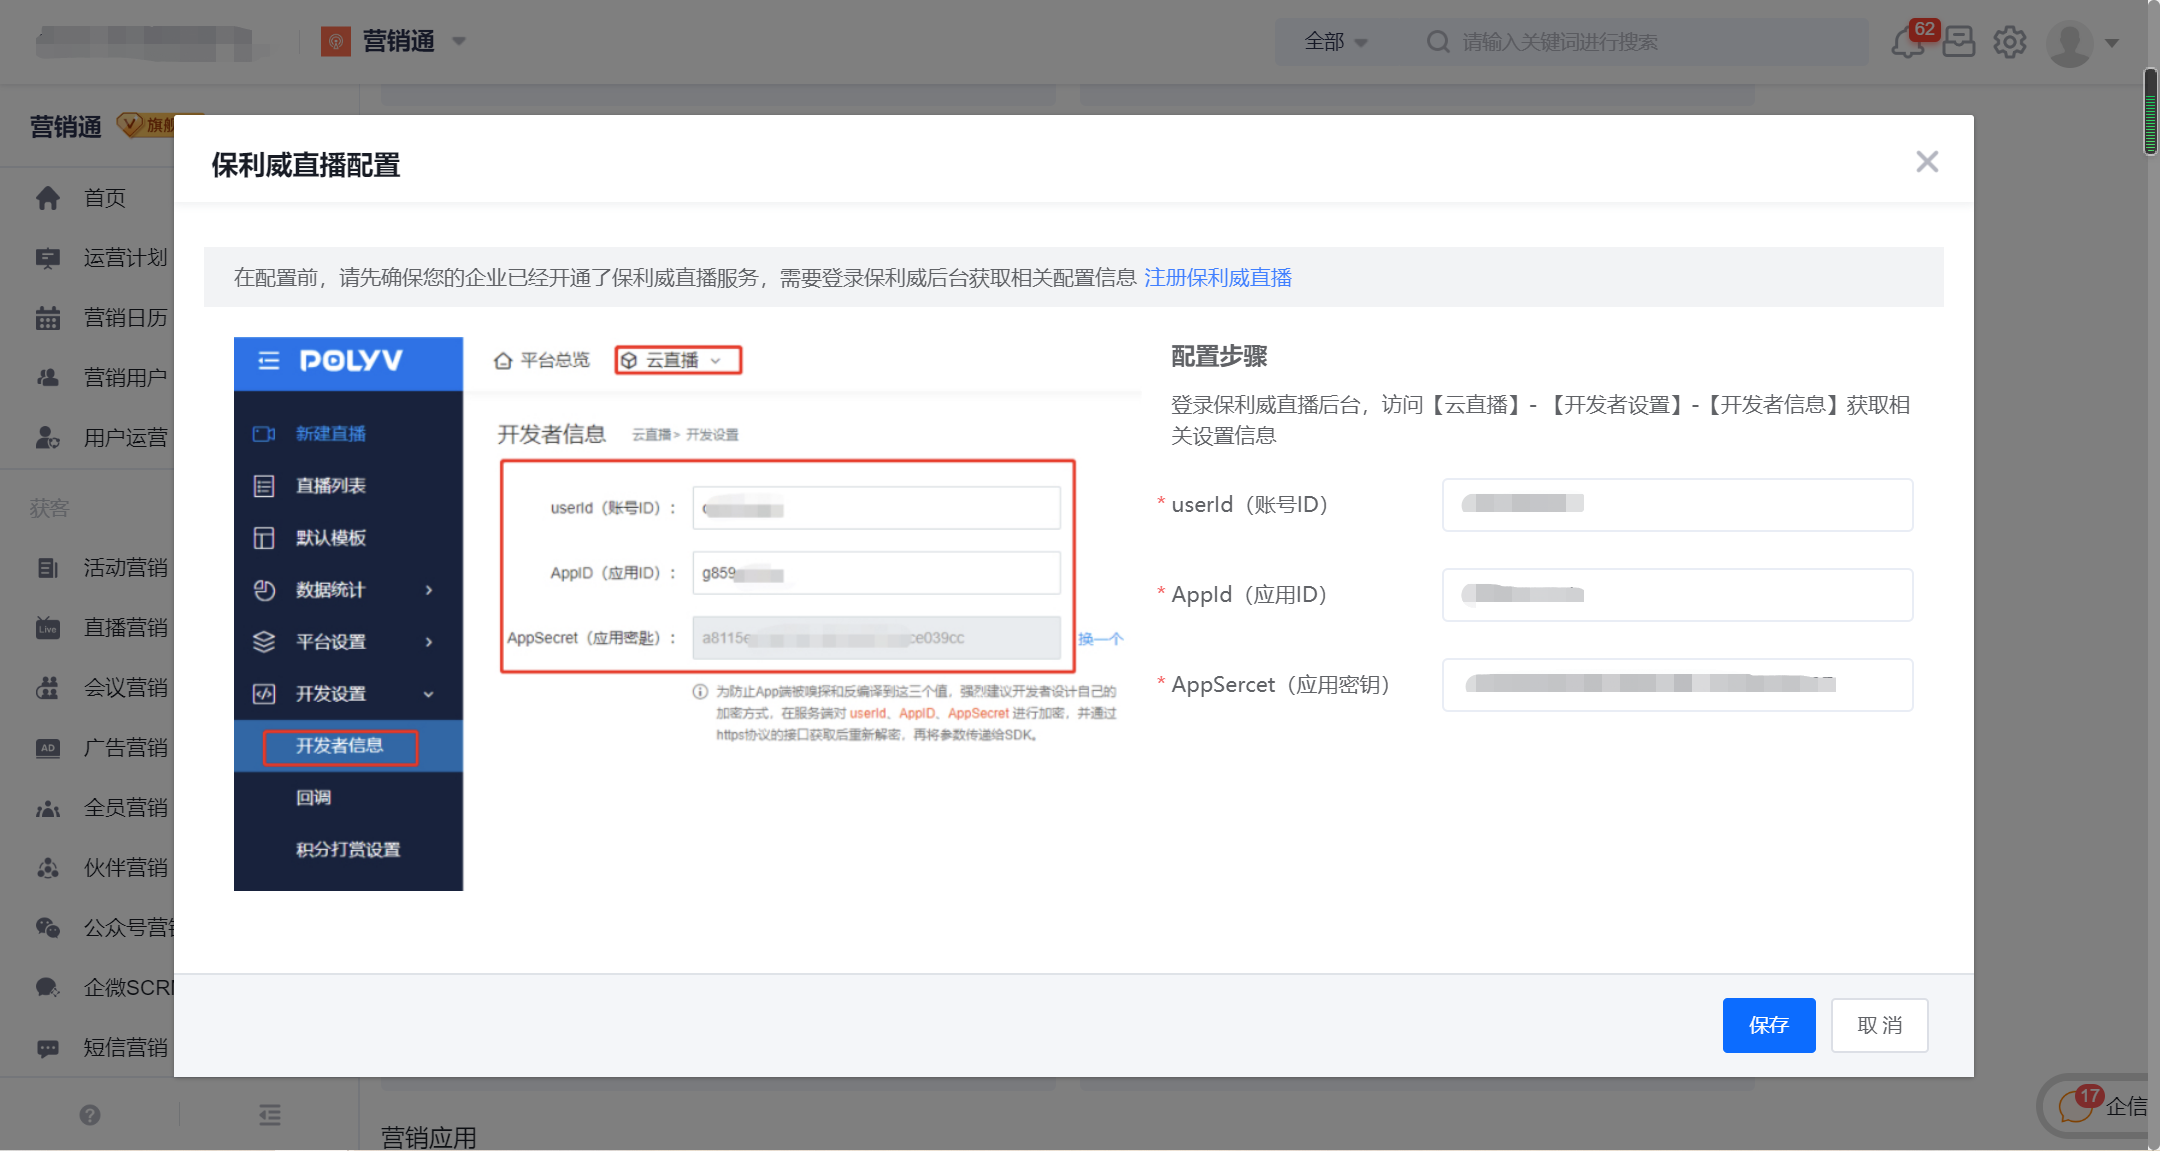Collapse the sidebar with the menu fold icon
2160x1151 pixels.
pos(270,1115)
